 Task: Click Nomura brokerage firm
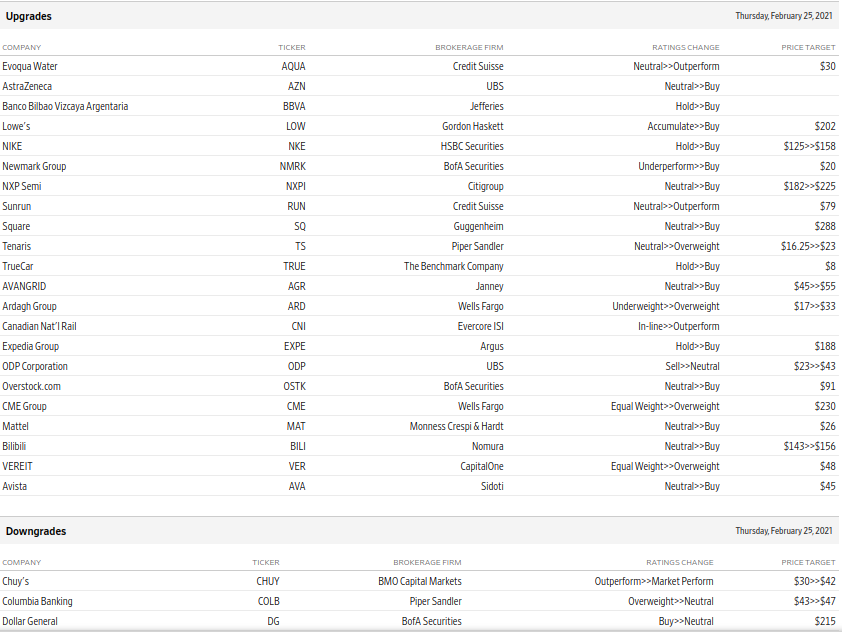(x=488, y=446)
